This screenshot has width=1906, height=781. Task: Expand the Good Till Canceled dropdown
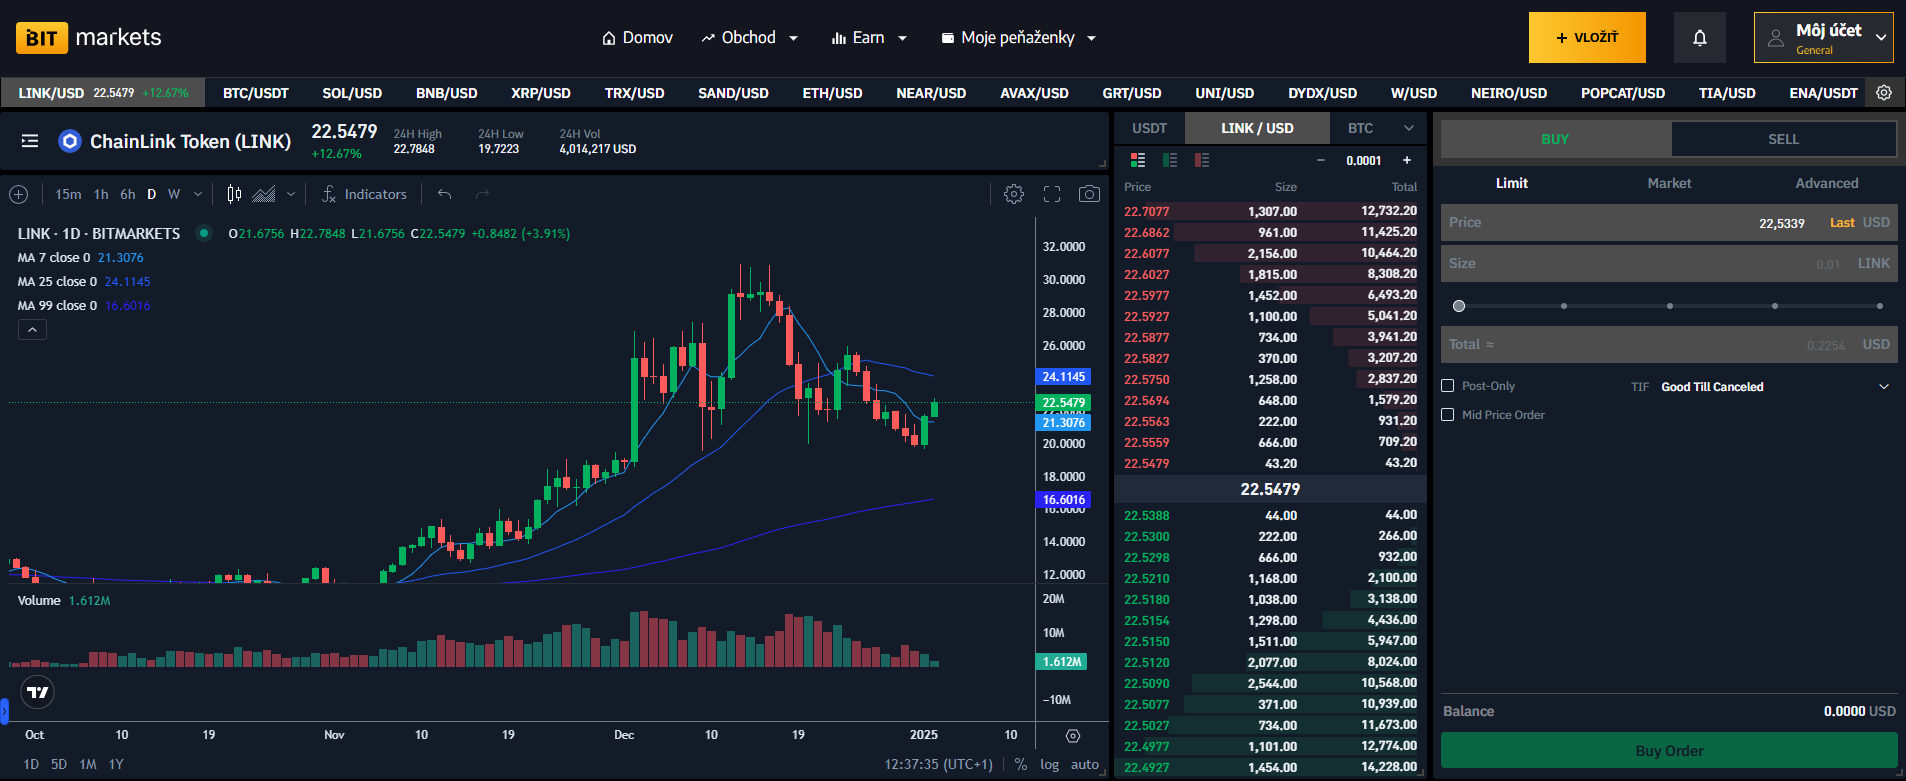[x=1775, y=387]
